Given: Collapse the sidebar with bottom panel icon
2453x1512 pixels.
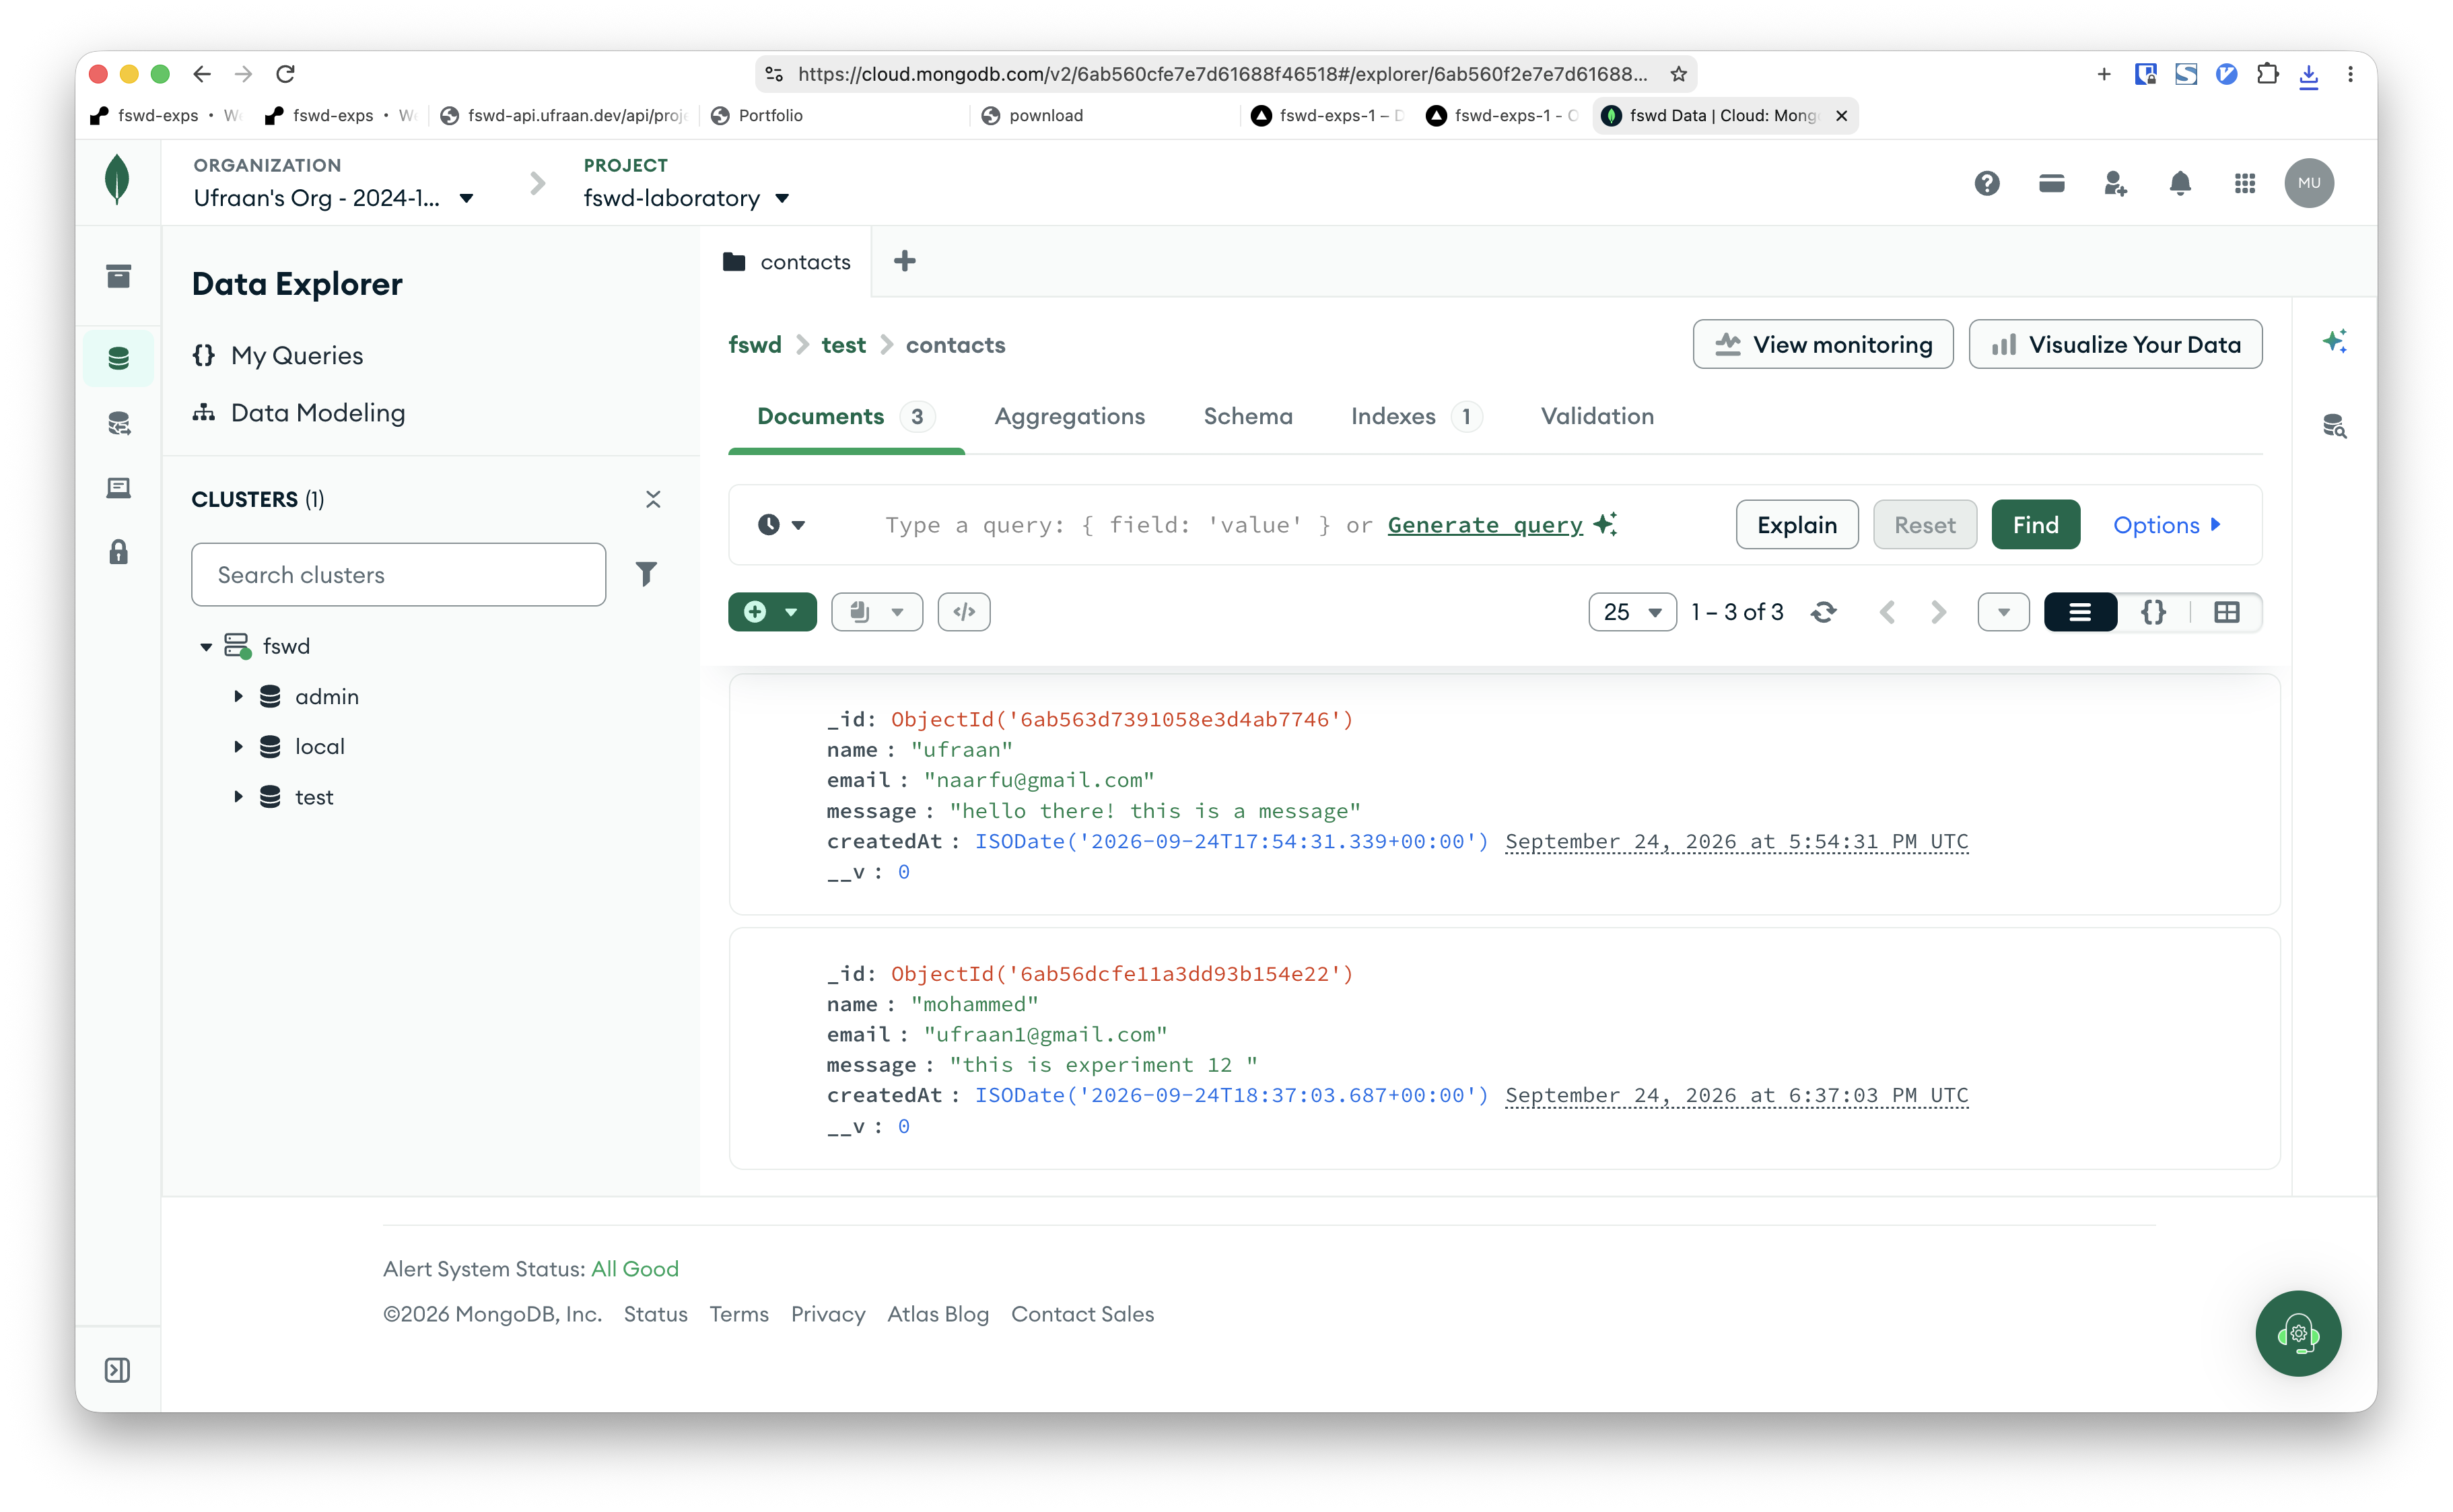Looking at the screenshot, I should 117,1369.
